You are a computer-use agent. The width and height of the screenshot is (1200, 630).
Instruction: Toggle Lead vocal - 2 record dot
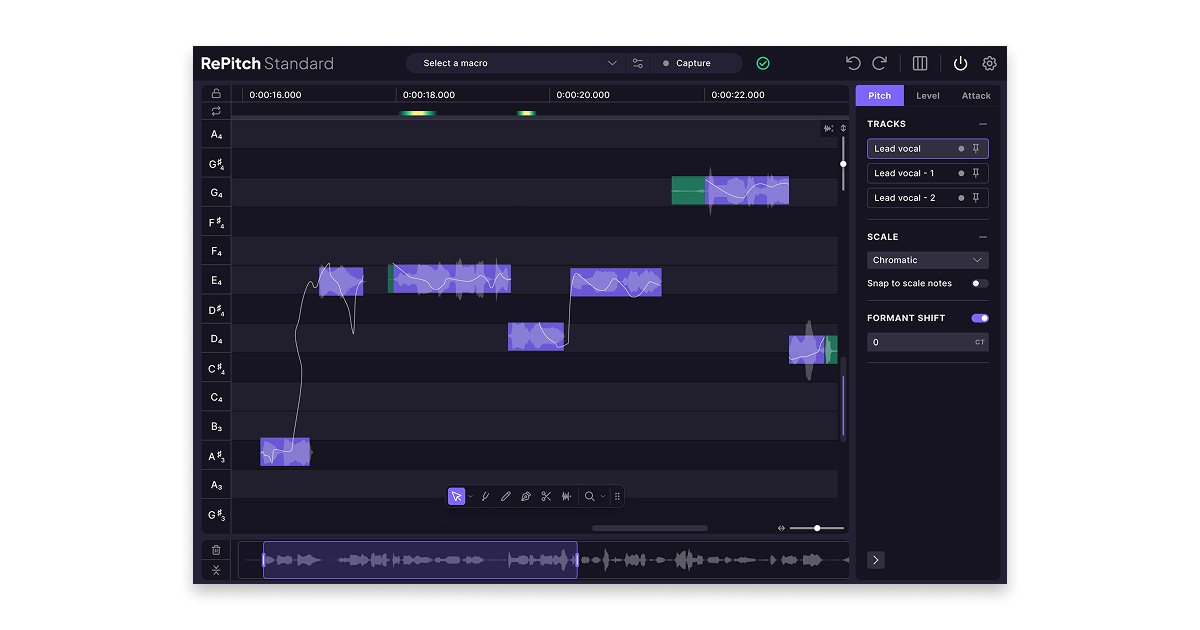[x=961, y=198]
